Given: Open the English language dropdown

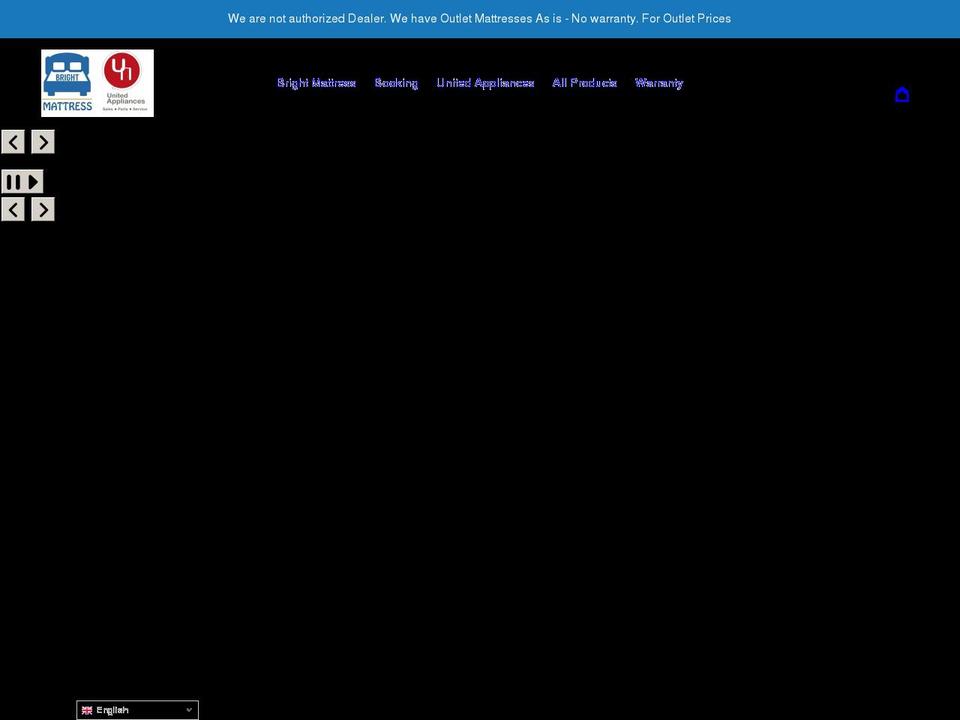Looking at the screenshot, I should (137, 707).
